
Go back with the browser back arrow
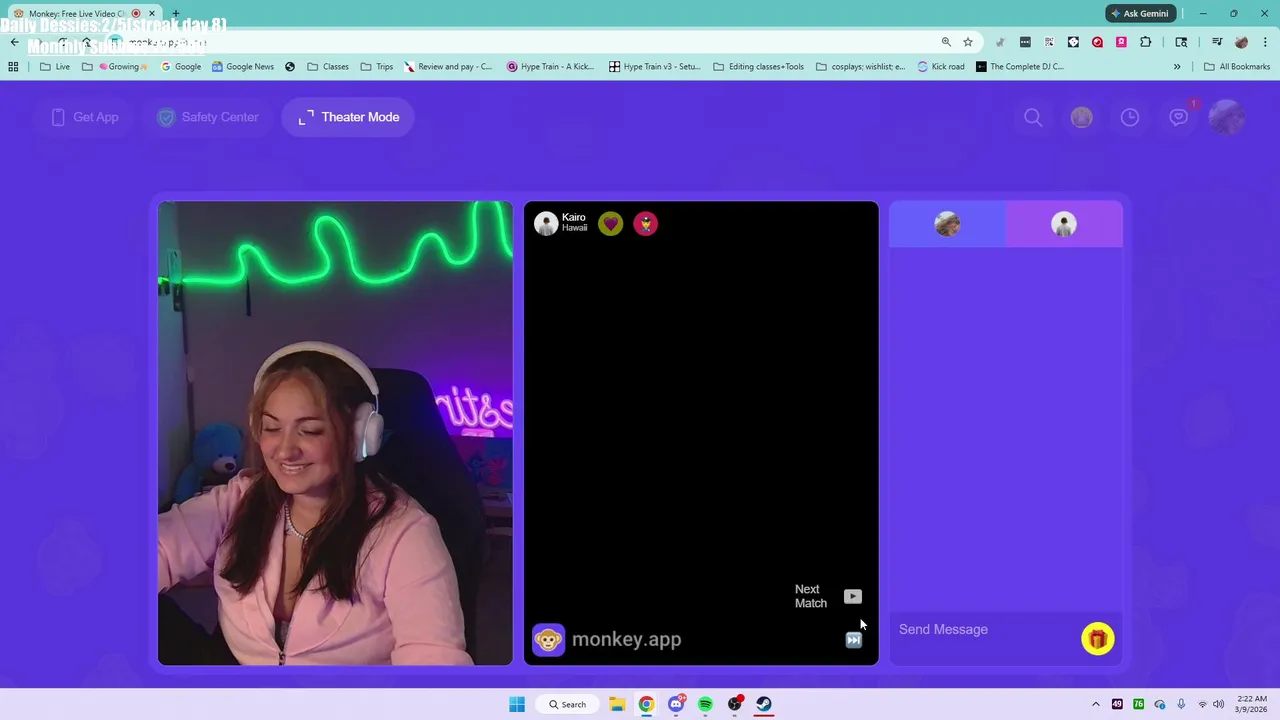coord(14,42)
